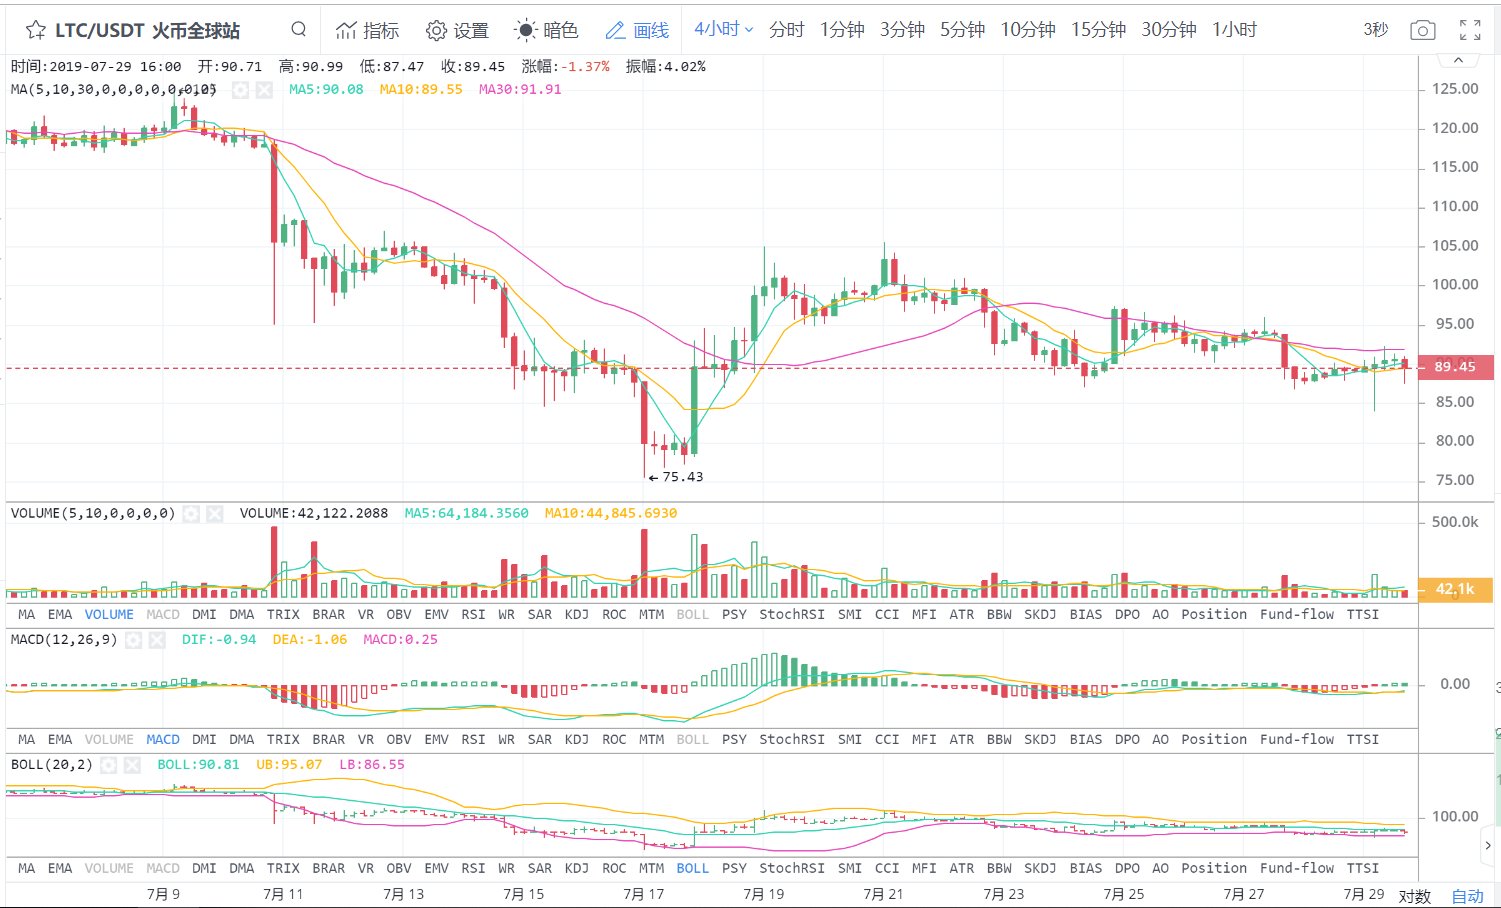This screenshot has width=1501, height=908.
Task: Click the 75.43 low price marker
Action: click(x=676, y=477)
